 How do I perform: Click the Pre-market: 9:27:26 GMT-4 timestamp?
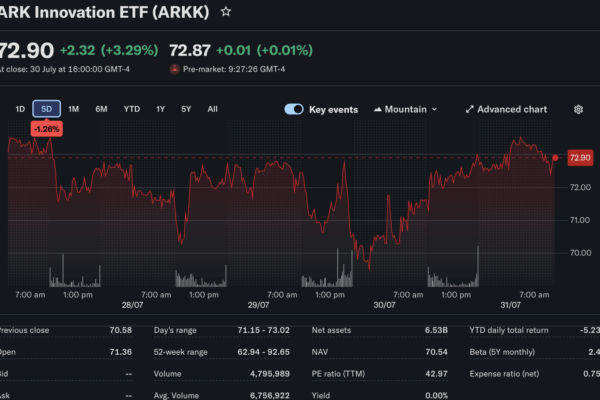pyautogui.click(x=234, y=69)
